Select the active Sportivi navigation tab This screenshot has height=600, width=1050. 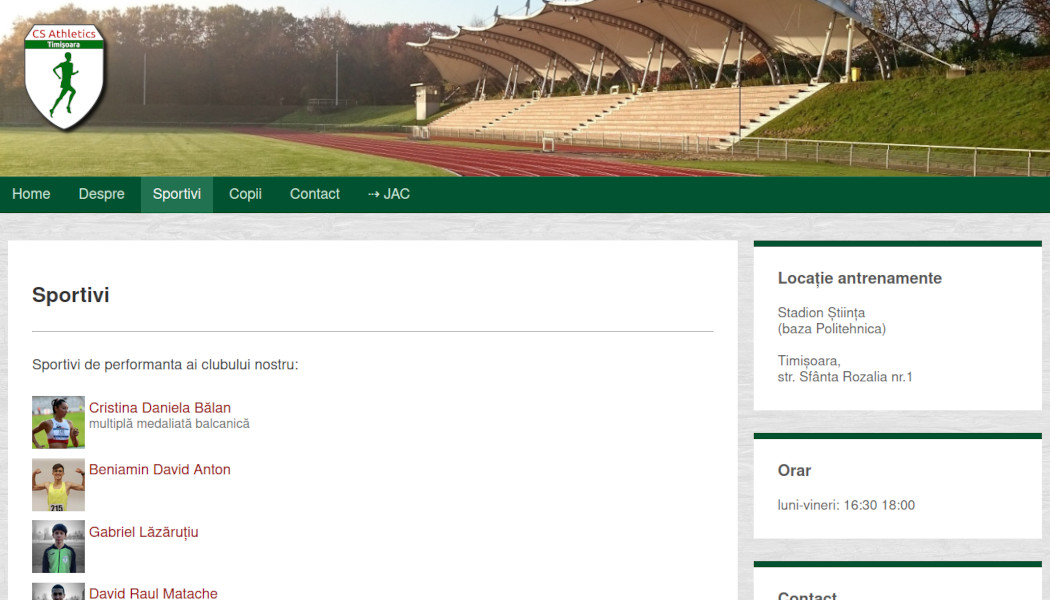pos(177,194)
